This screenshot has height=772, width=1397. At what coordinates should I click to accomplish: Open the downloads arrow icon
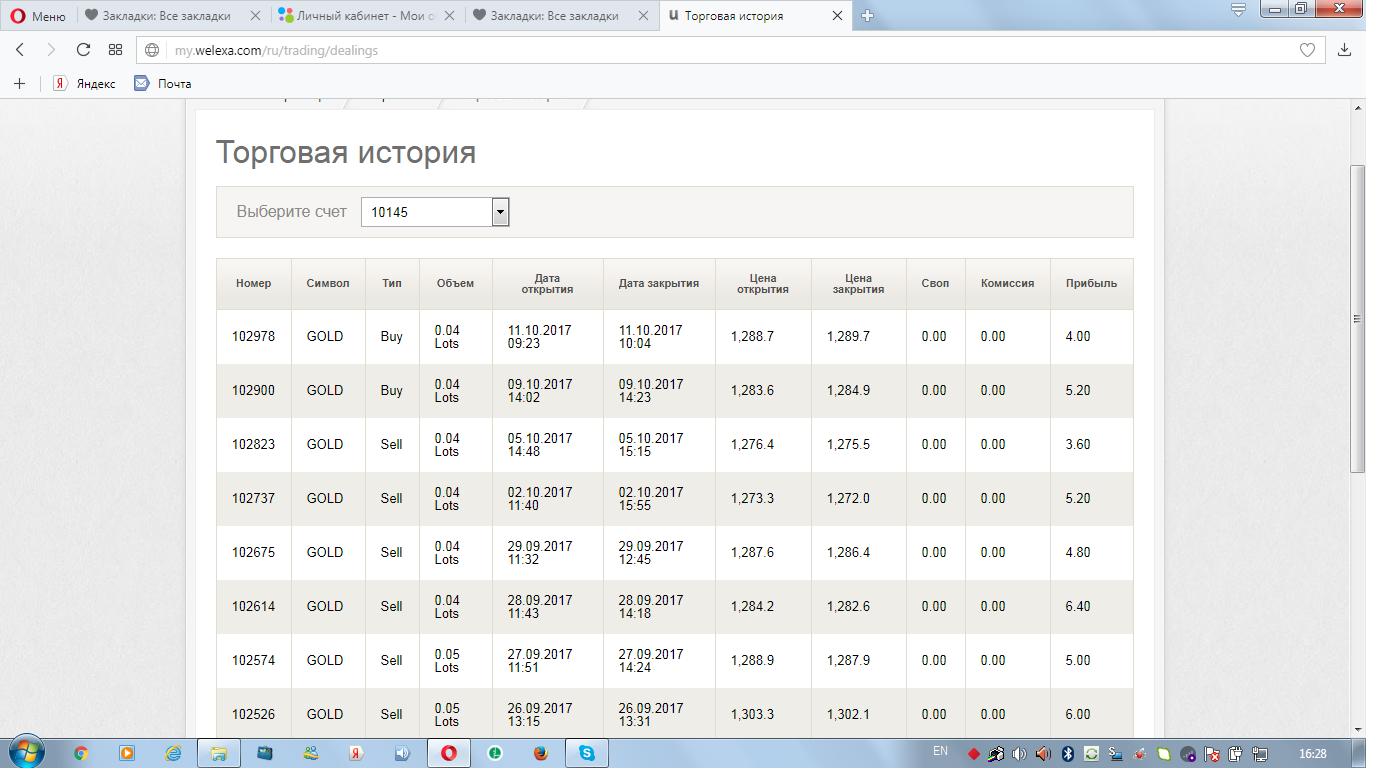1344,50
